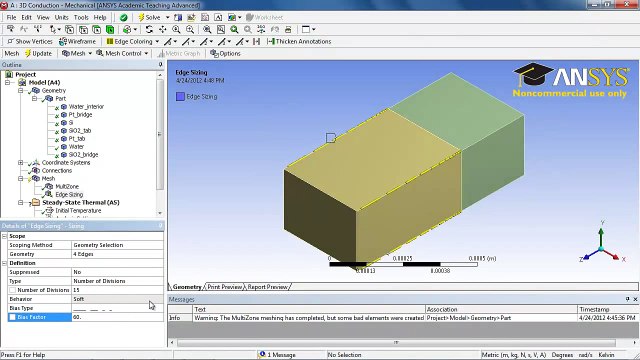The width and height of the screenshot is (640, 360).
Task: Select Edge Sizing in outline tree
Action: [69, 195]
